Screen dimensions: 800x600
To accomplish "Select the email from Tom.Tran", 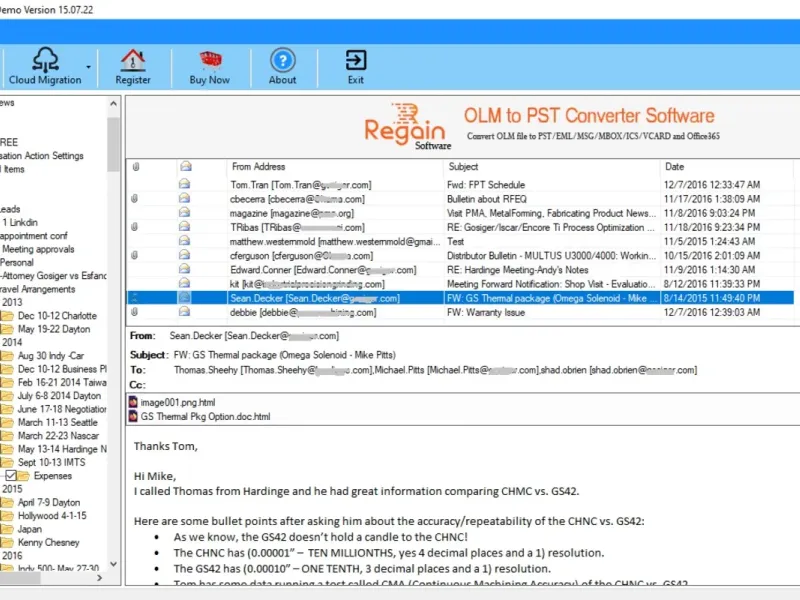I will pyautogui.click(x=460, y=184).
